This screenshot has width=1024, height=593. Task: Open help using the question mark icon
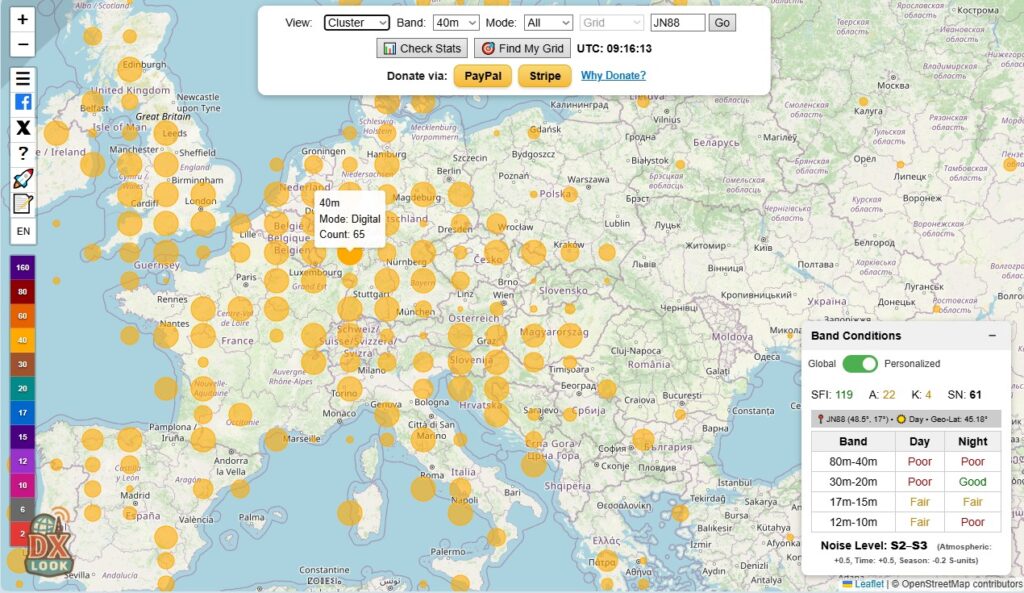click(22, 153)
